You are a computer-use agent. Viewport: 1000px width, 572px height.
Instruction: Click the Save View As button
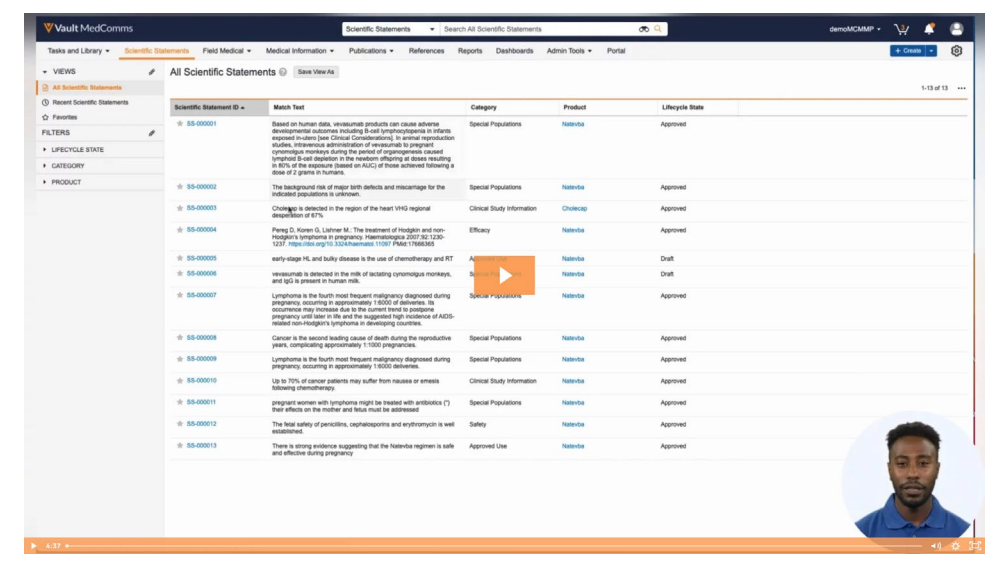coord(316,72)
